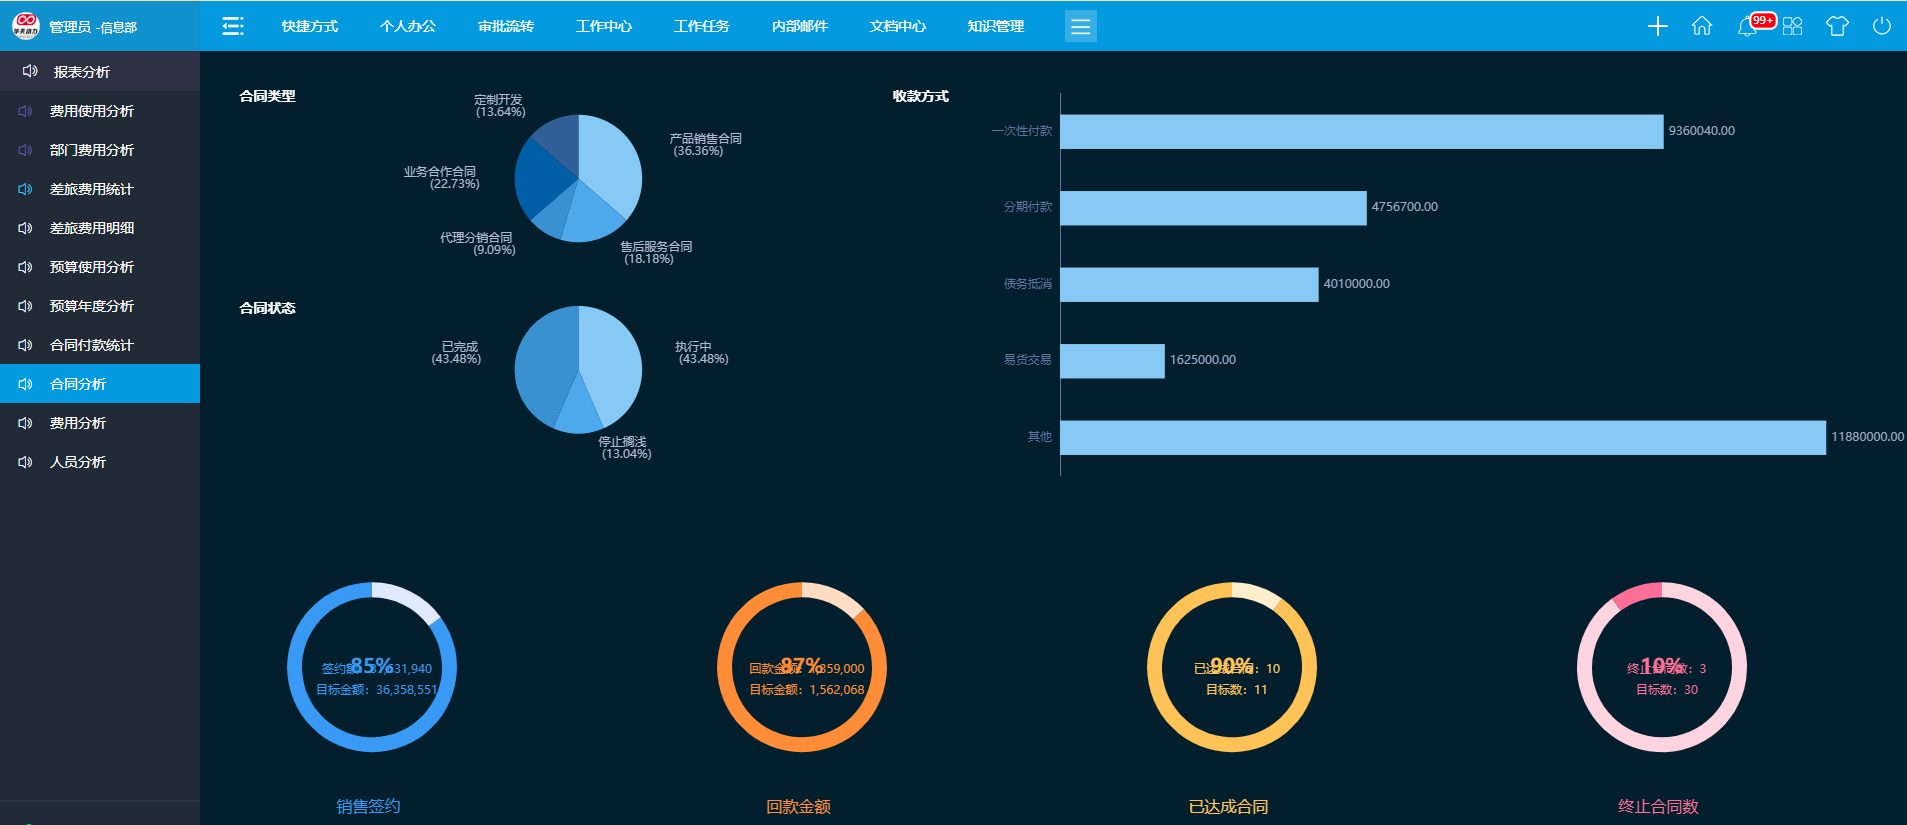The image size is (1907, 825).
Task: Click the sidebar collapse icon in top bar
Action: pyautogui.click(x=232, y=26)
